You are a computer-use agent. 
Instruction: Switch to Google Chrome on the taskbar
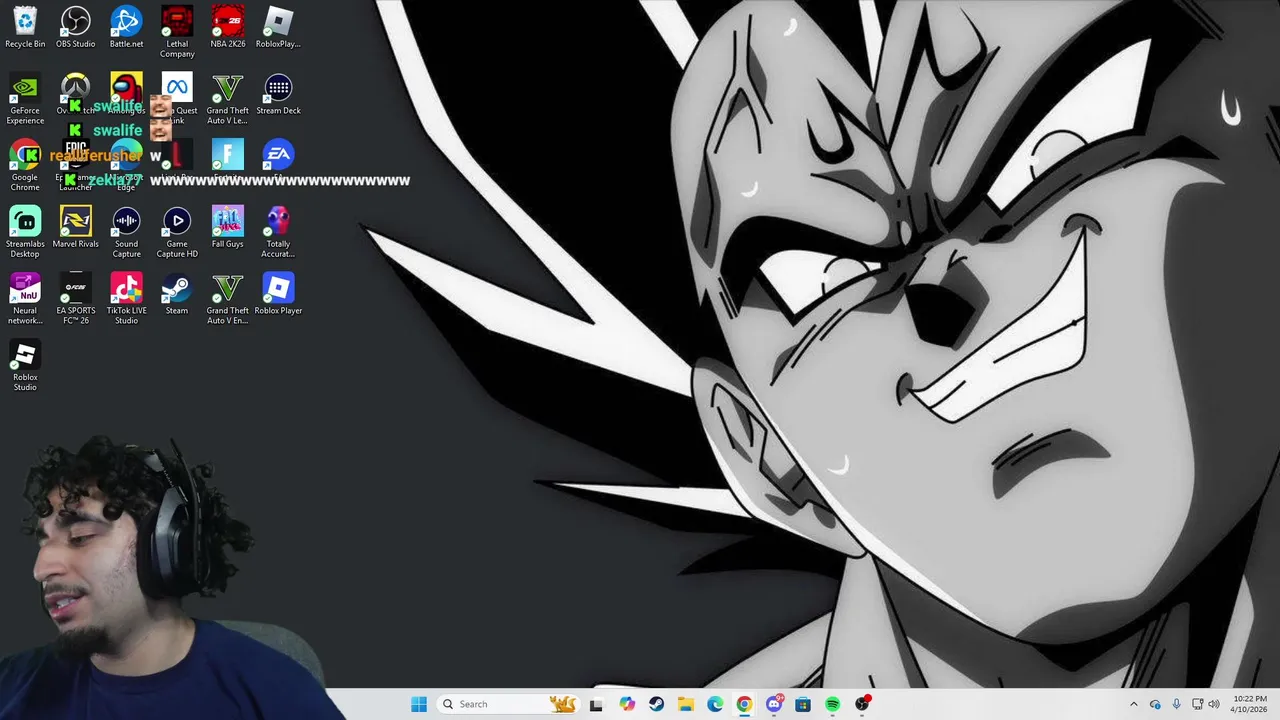[744, 704]
